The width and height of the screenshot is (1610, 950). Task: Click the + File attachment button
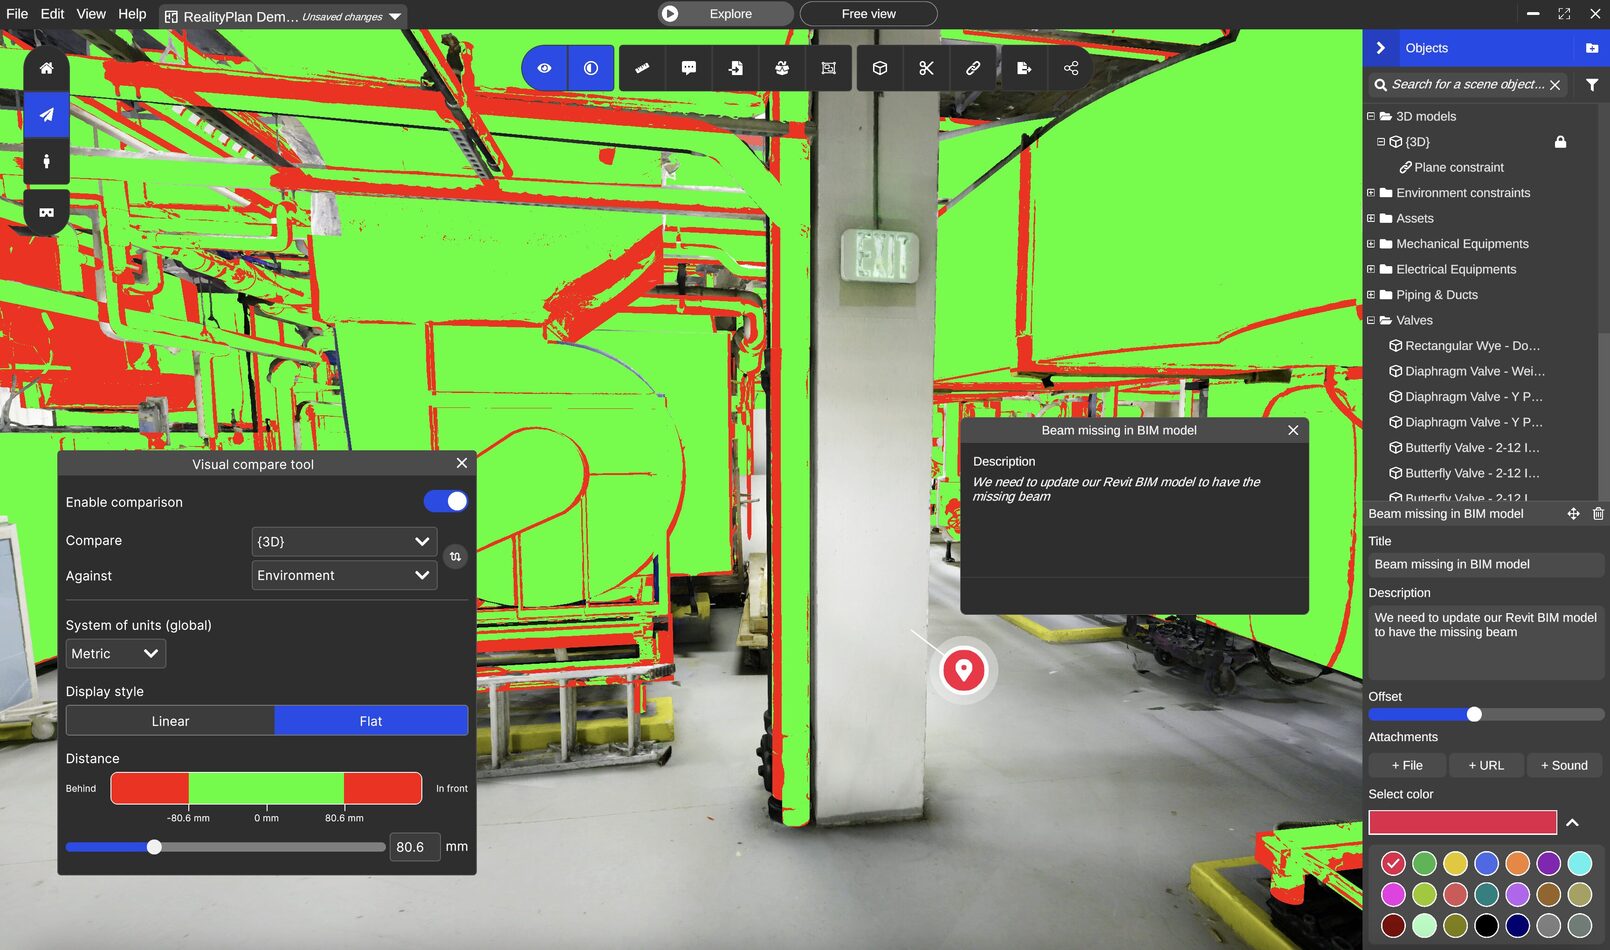(1407, 765)
